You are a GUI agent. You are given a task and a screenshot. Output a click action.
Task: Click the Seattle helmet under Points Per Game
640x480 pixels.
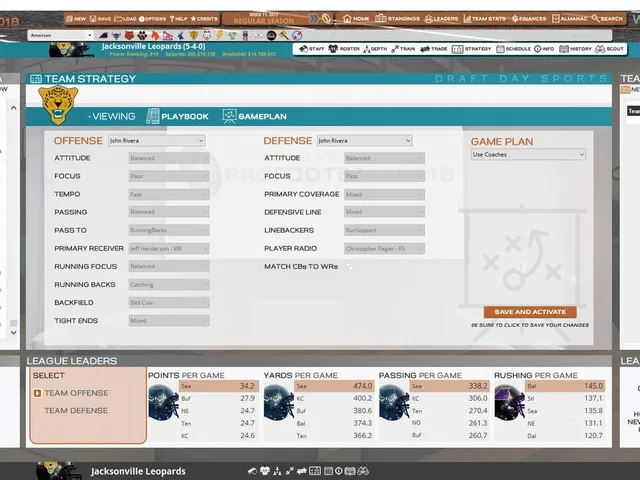(164, 404)
